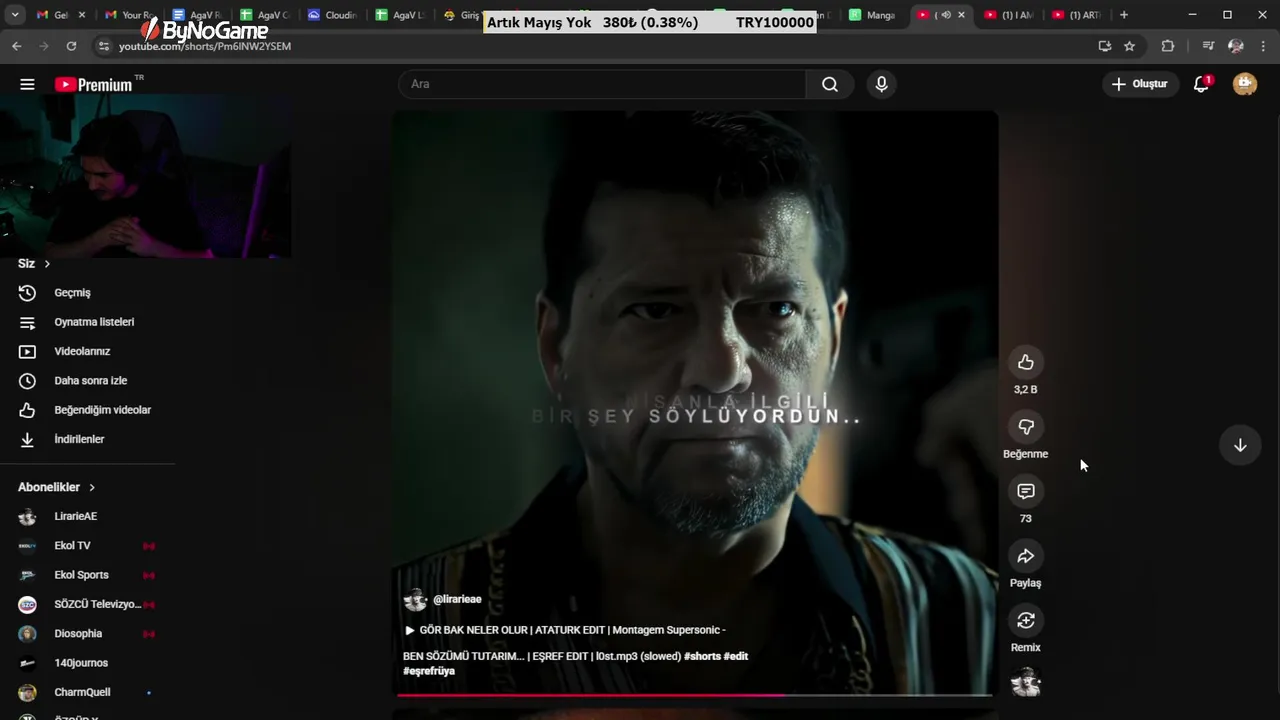
Task: Go back in browser history
Action: coord(16,46)
